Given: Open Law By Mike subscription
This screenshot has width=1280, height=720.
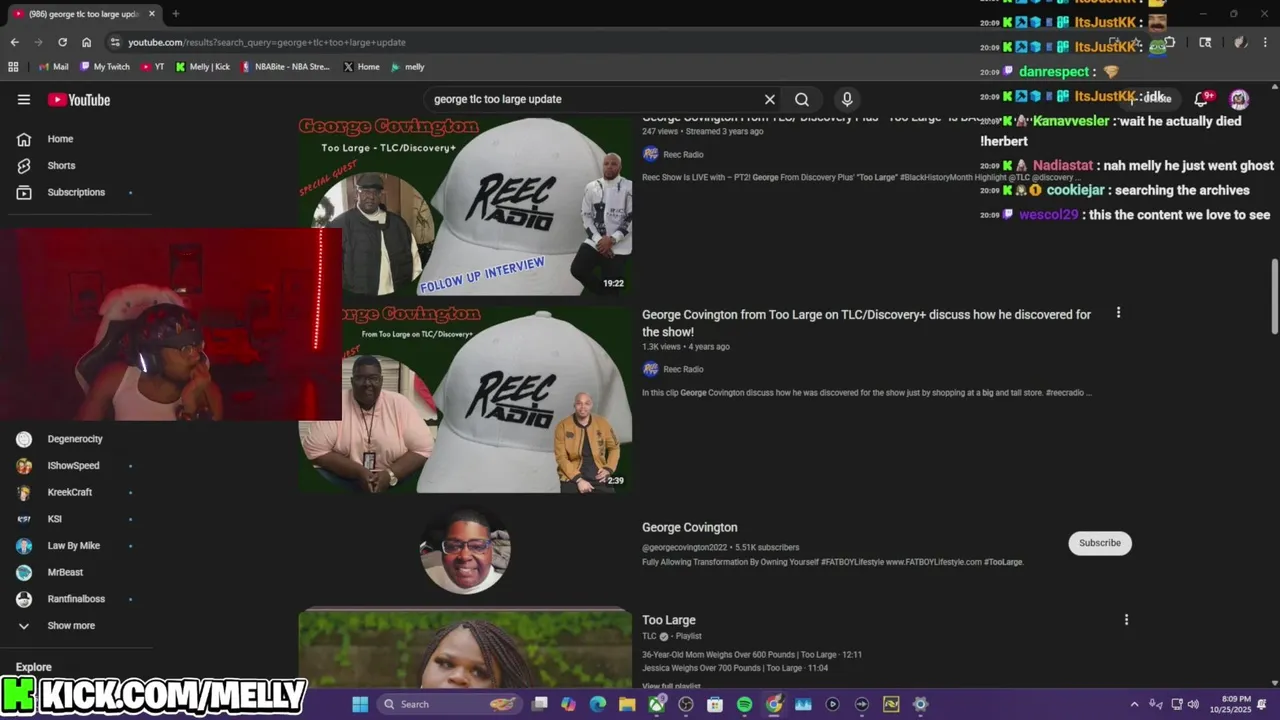Looking at the screenshot, I should point(74,546).
